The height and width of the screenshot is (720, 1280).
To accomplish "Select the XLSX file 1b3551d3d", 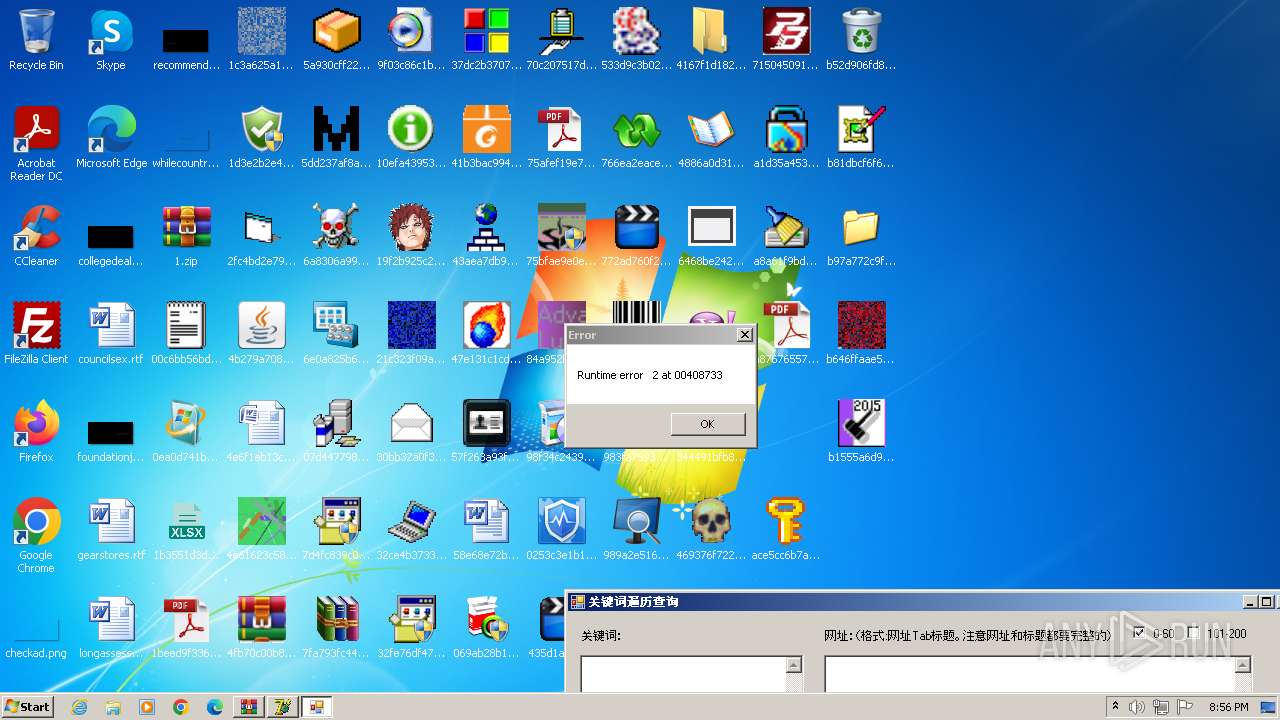I will click(186, 530).
